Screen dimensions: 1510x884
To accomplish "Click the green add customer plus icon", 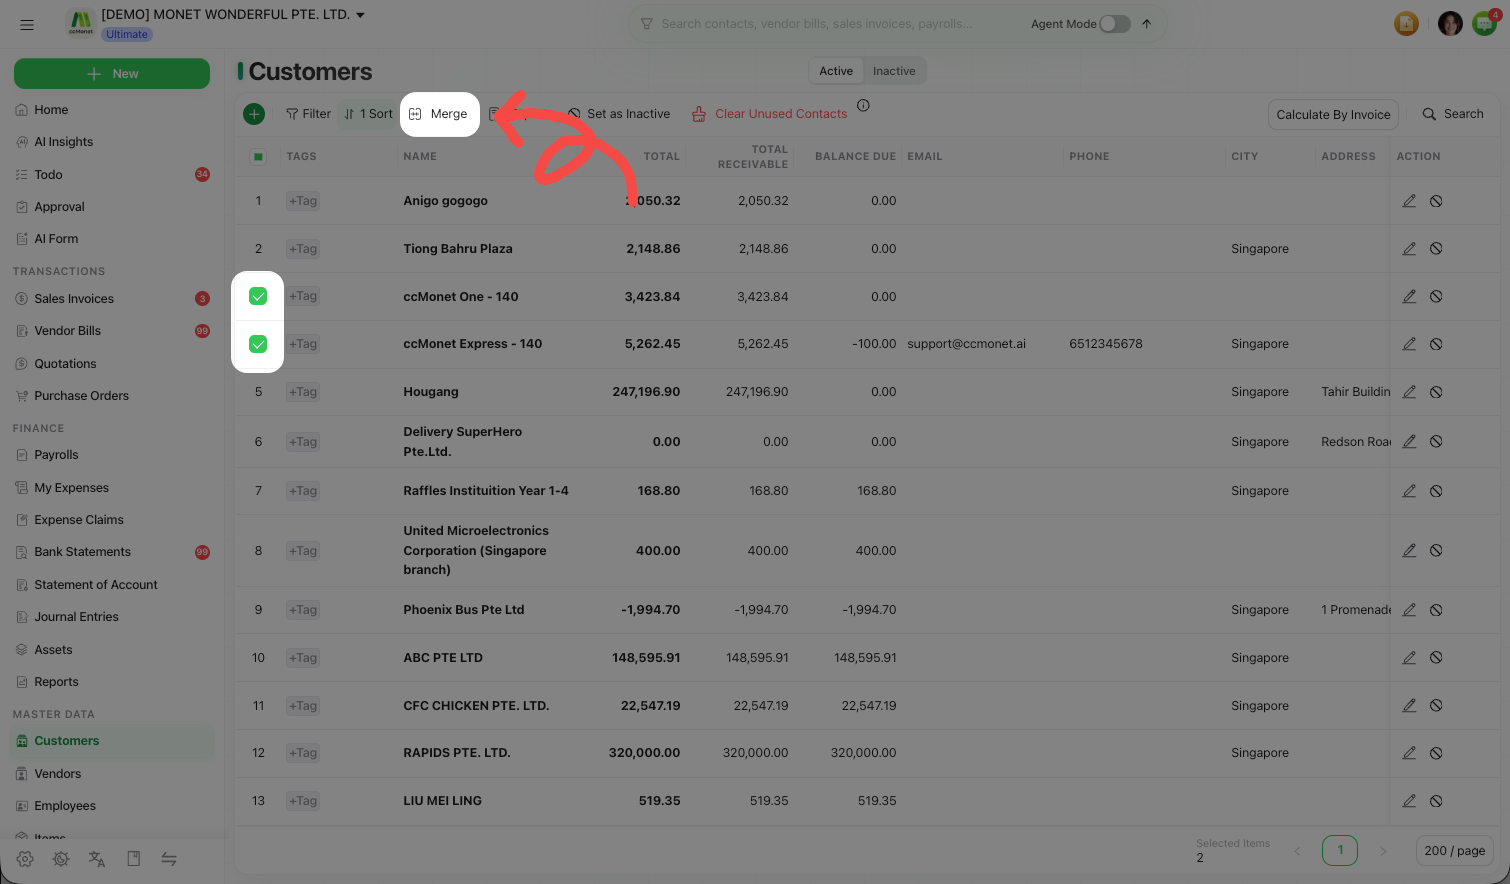I will pos(254,114).
